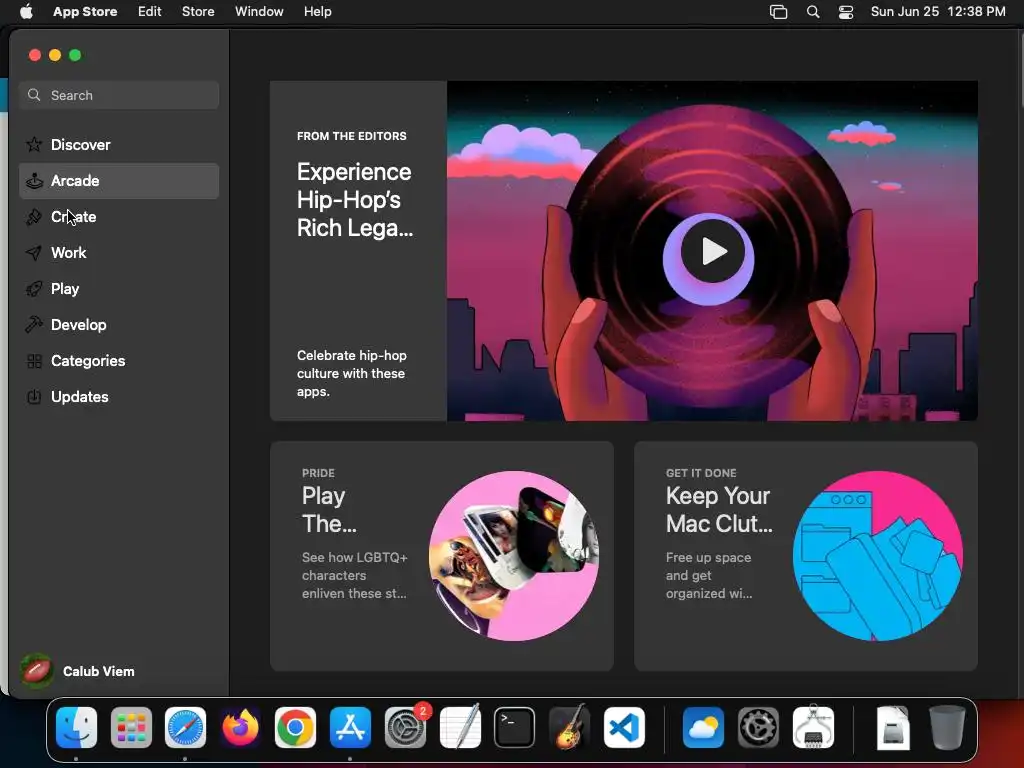
Task: Open System Settings with badge in Dock
Action: point(405,727)
